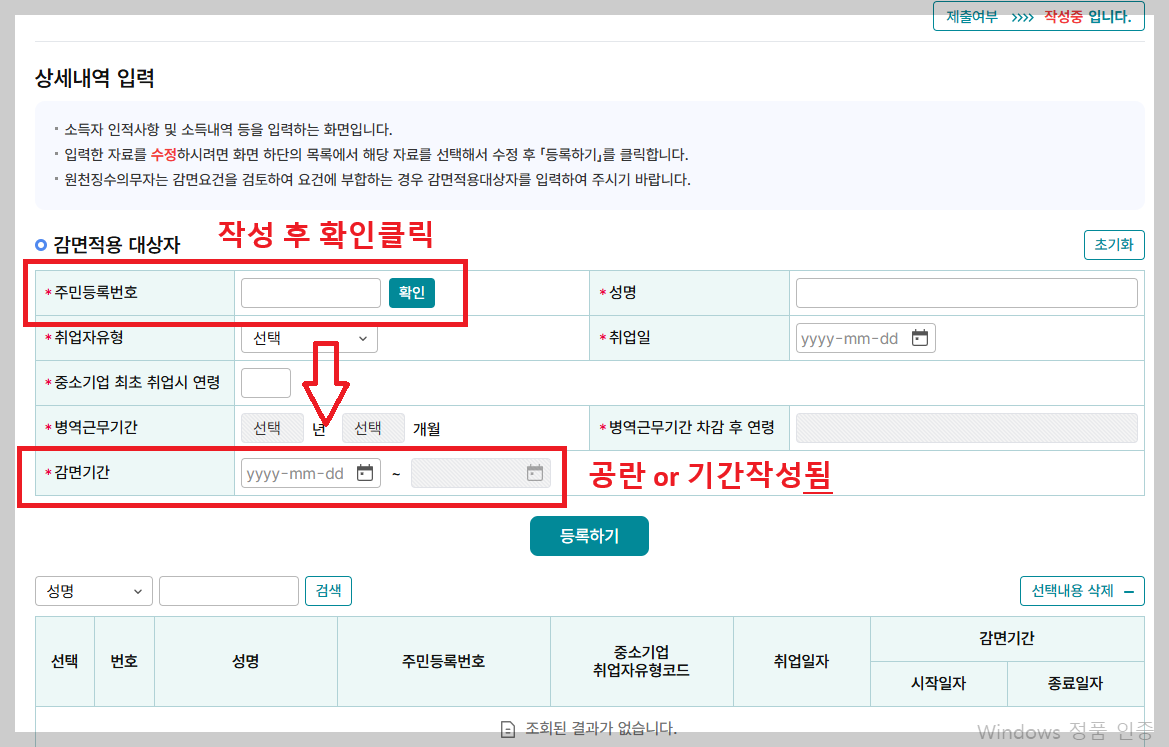Screen dimensions: 1169x747
Task: Open the 감면기간 start date calendar icon
Action: click(367, 472)
